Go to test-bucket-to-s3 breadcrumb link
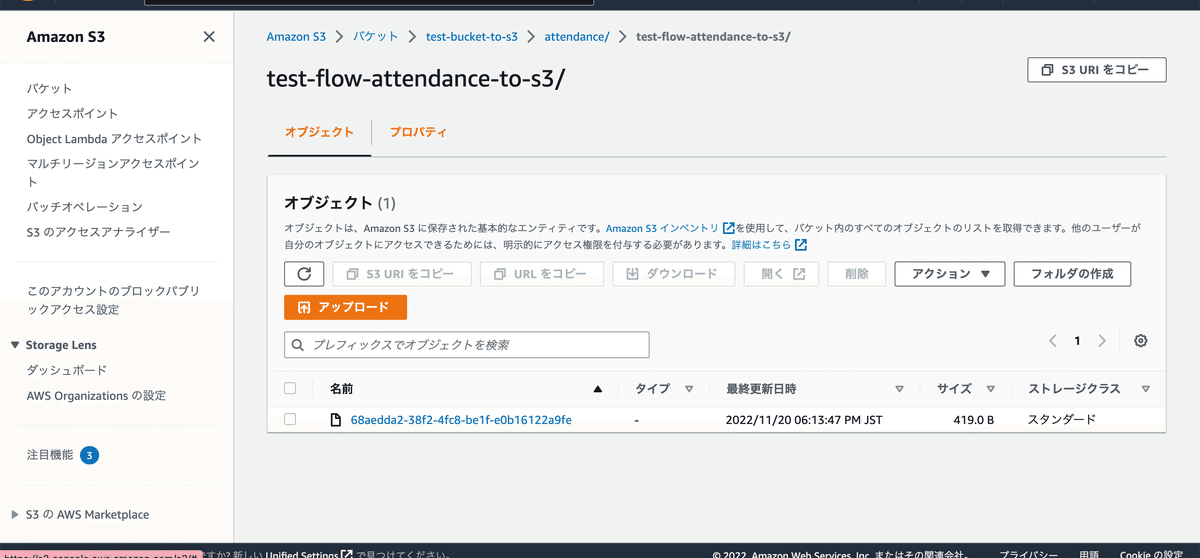Screen dimensions: 1200x558 [x=472, y=37]
